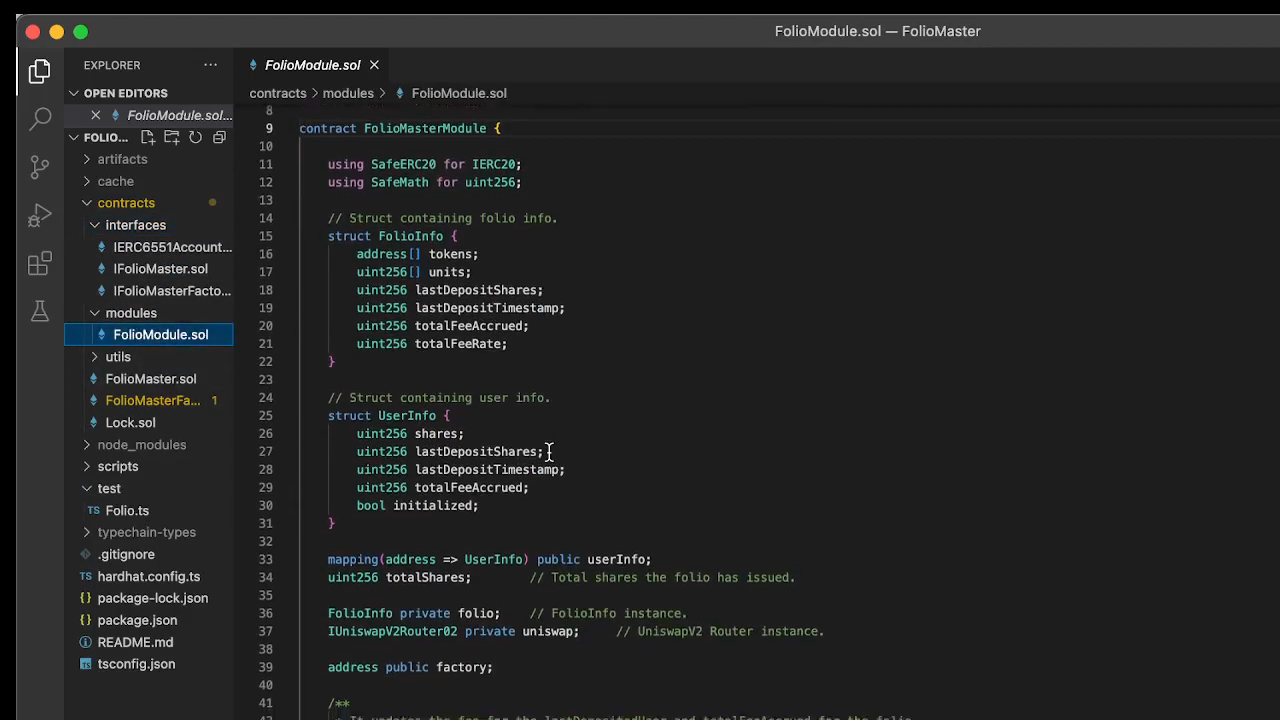1280x720 pixels.
Task: Select the FolioModule.sol editor tab
Action: [312, 65]
